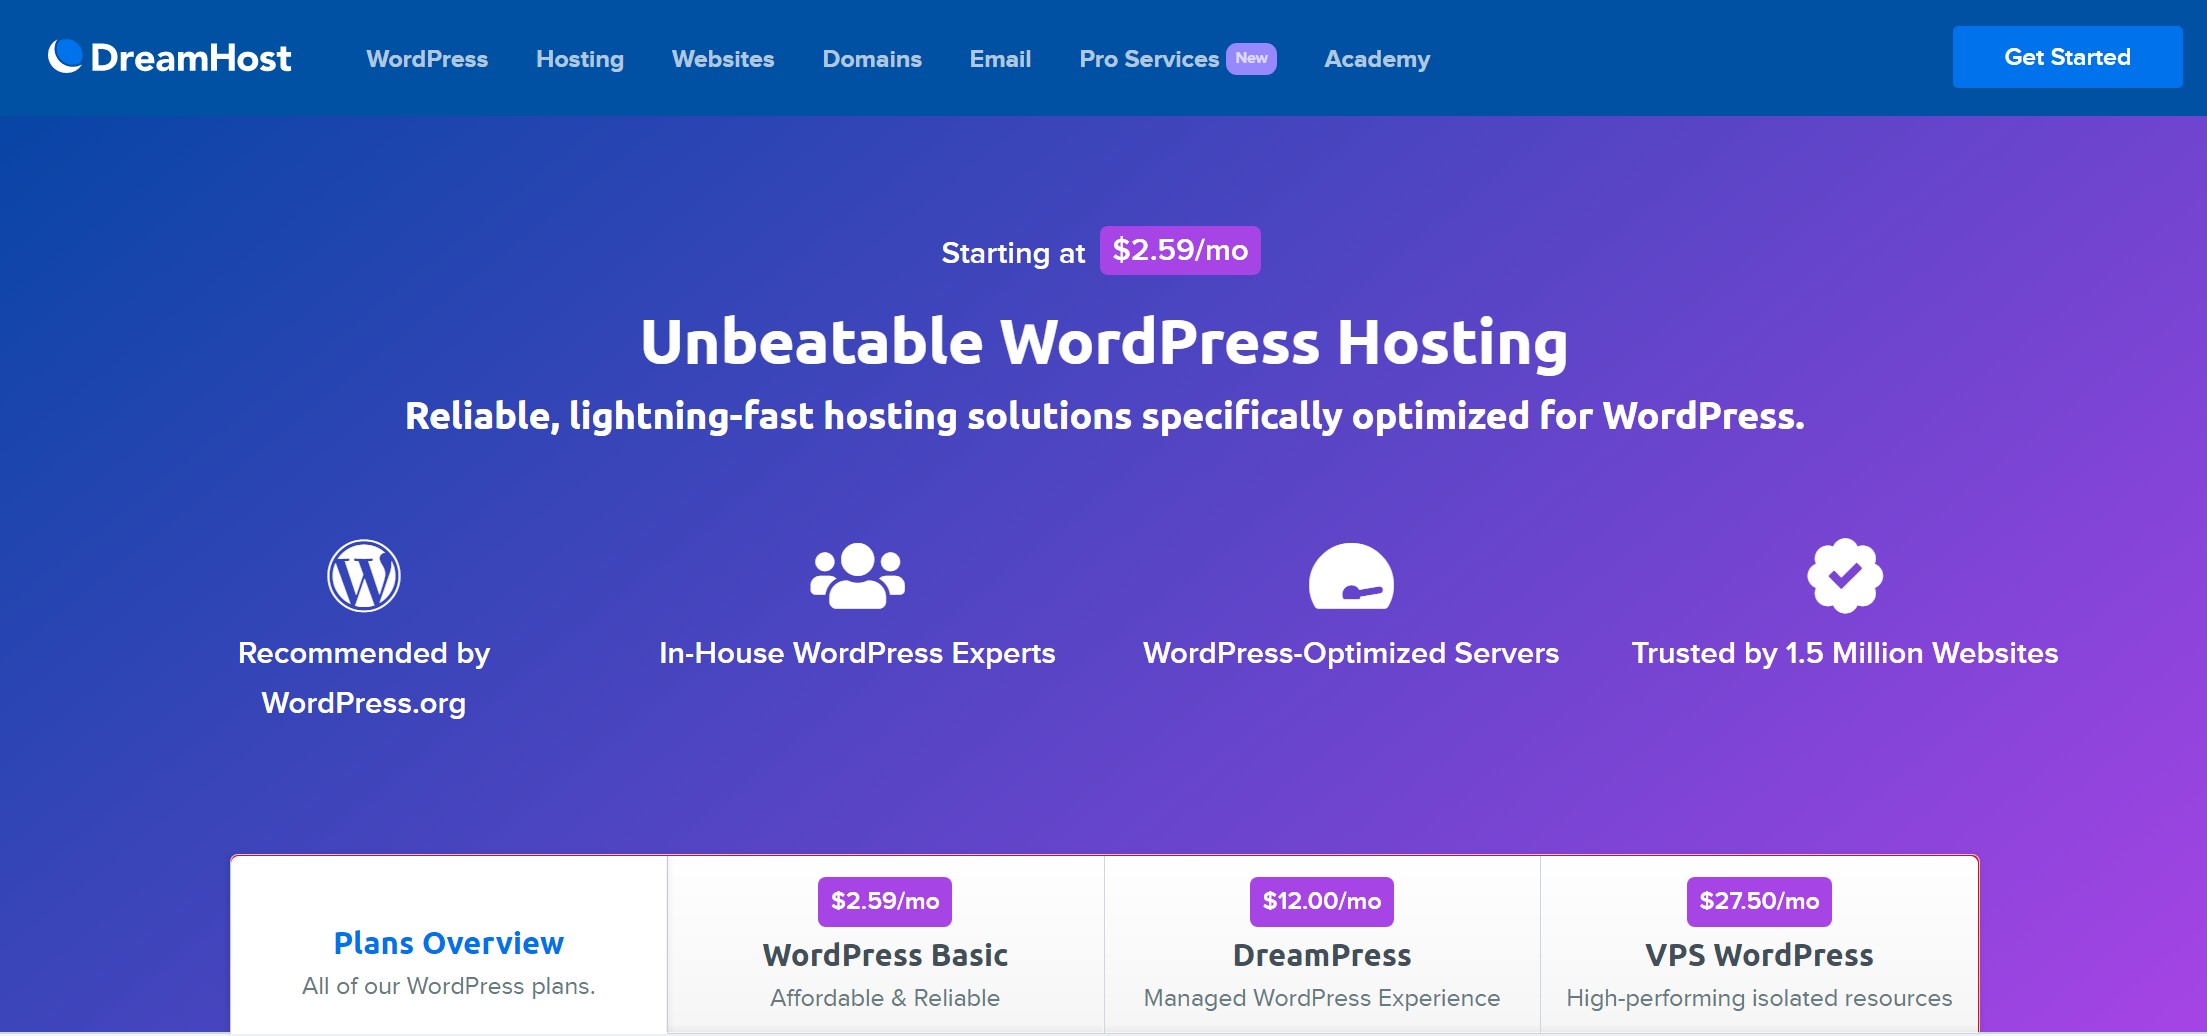Click 'Trusted by 1.5 Million Websites' text

tap(1845, 653)
